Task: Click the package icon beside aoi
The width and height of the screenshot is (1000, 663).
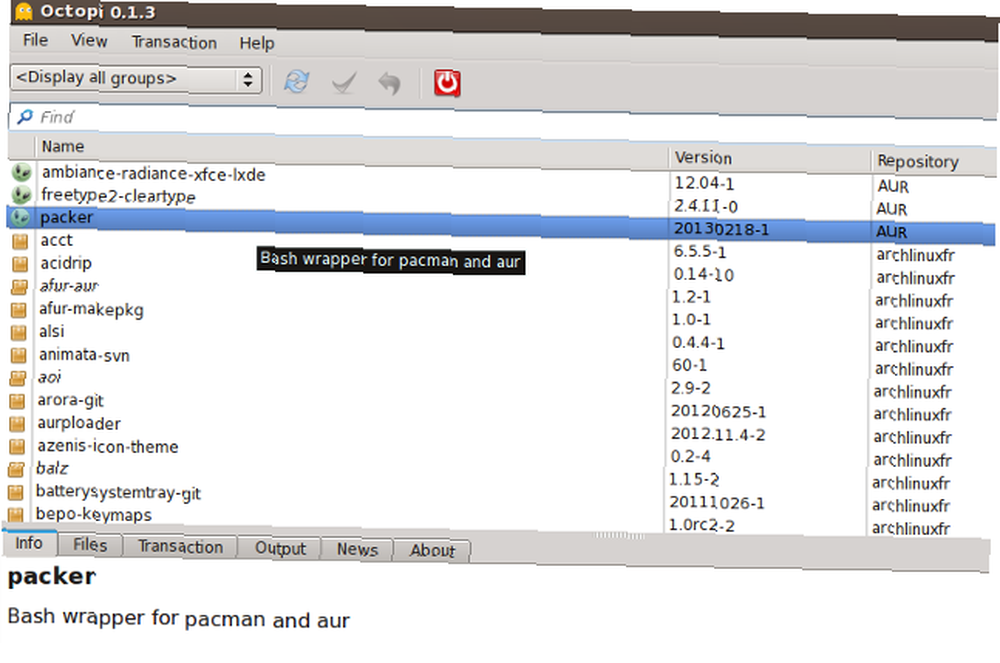Action: tap(18, 378)
